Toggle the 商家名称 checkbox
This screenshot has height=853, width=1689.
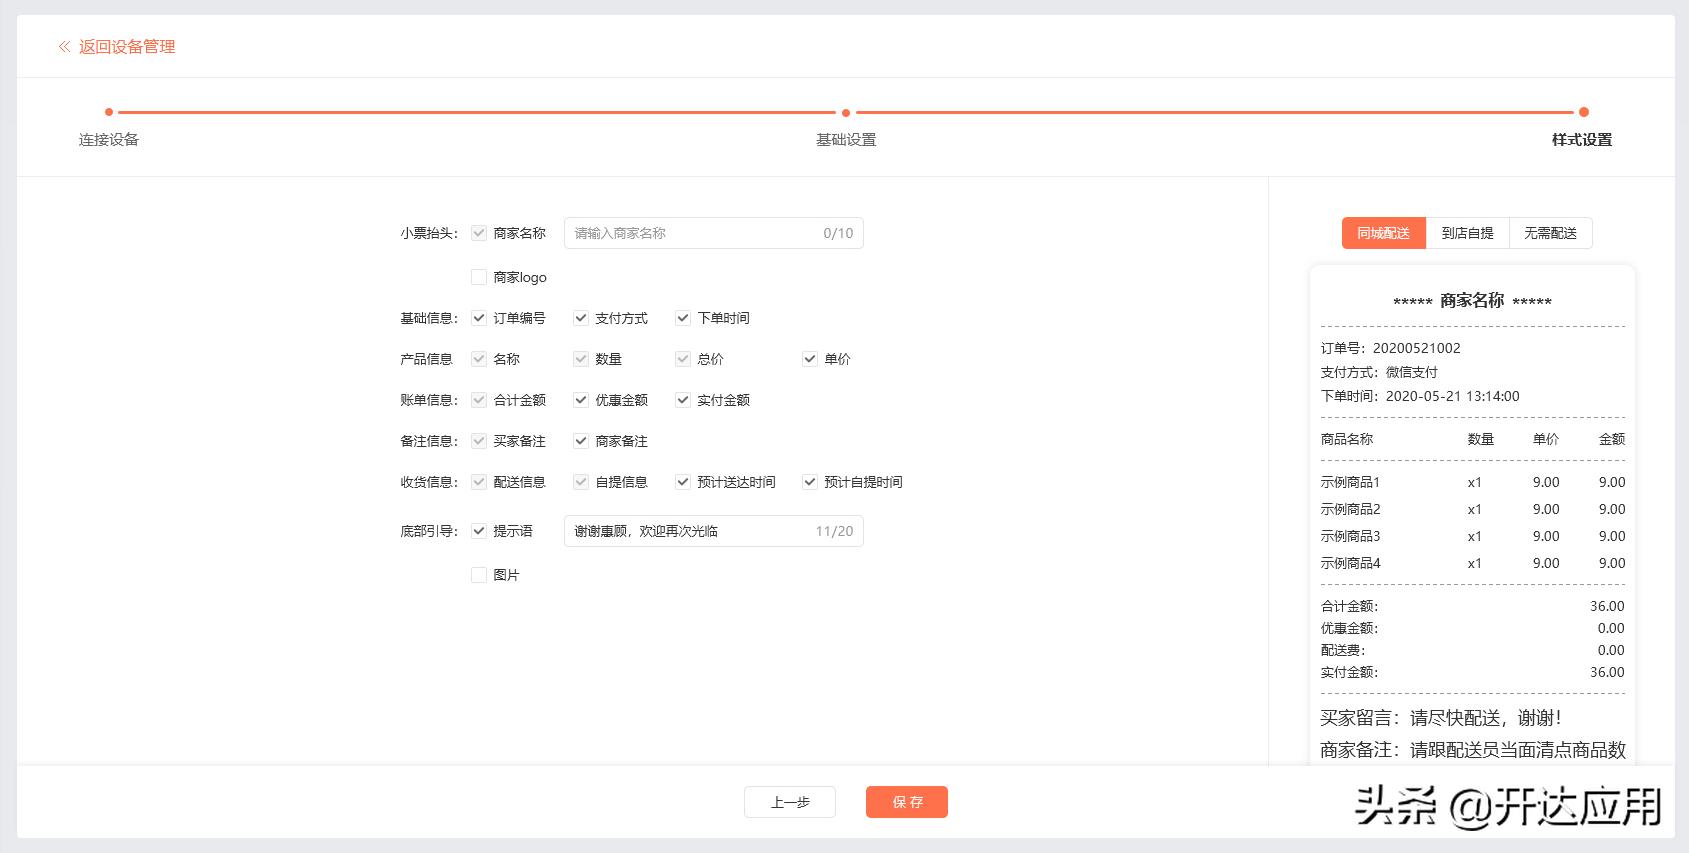coord(479,233)
